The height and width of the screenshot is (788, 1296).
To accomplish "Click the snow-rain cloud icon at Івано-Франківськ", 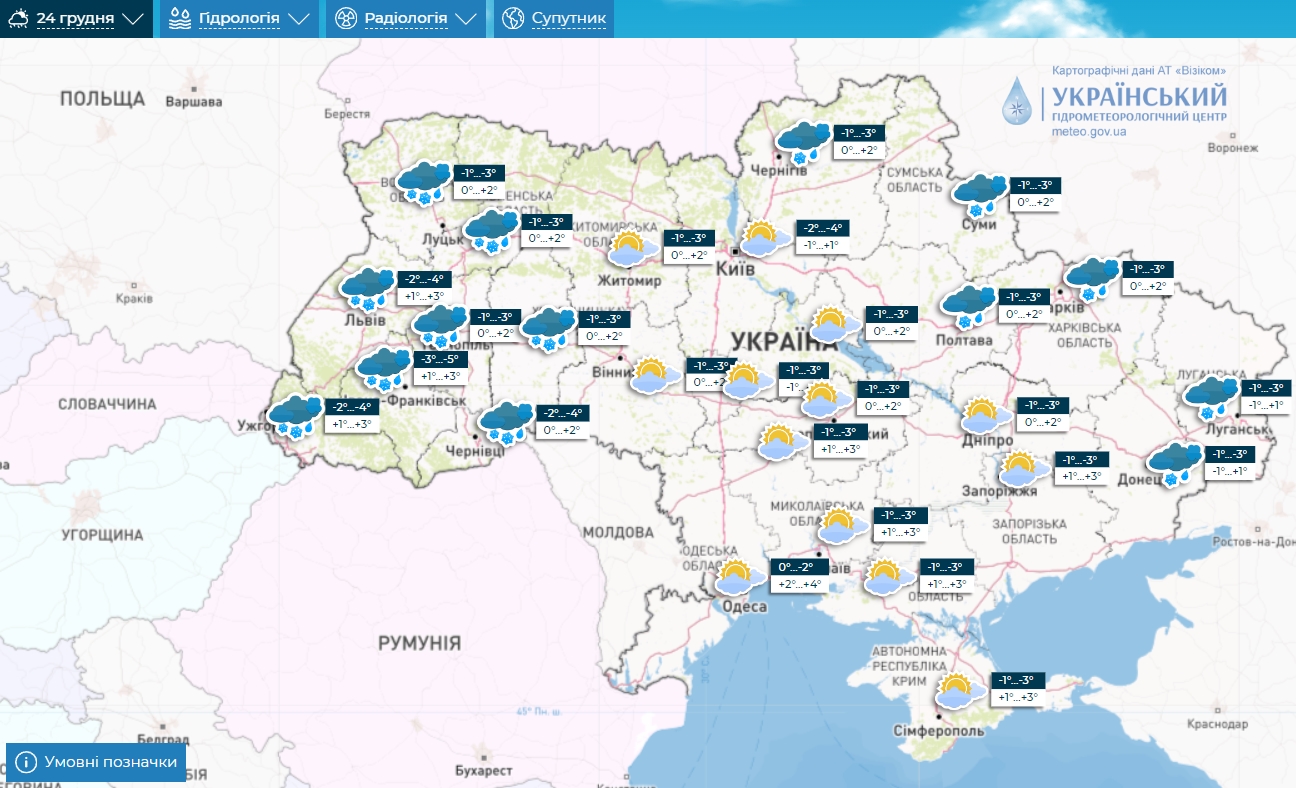I will click(x=384, y=369).
